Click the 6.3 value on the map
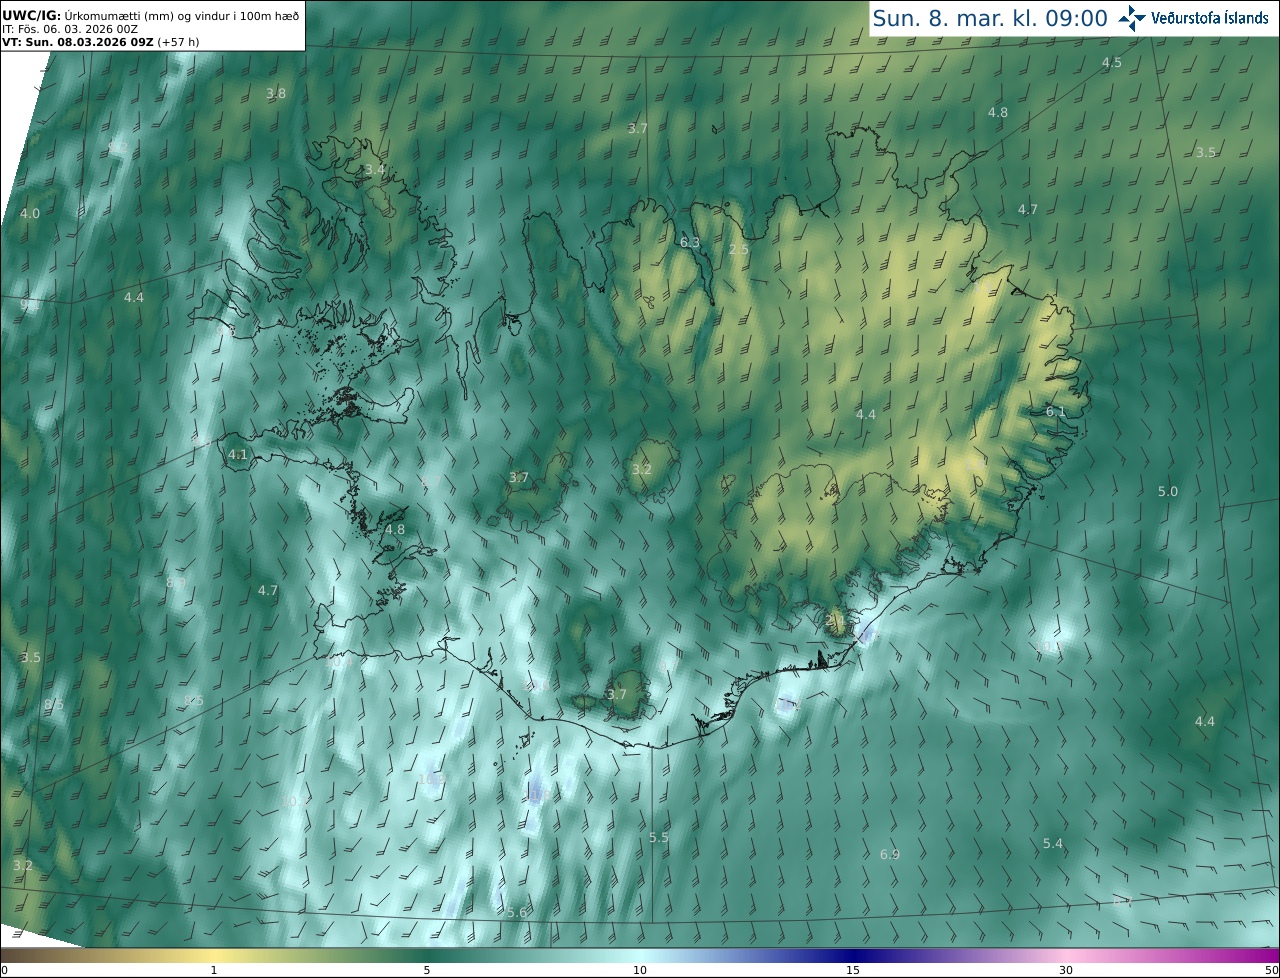This screenshot has height=978, width=1280. 690,242
